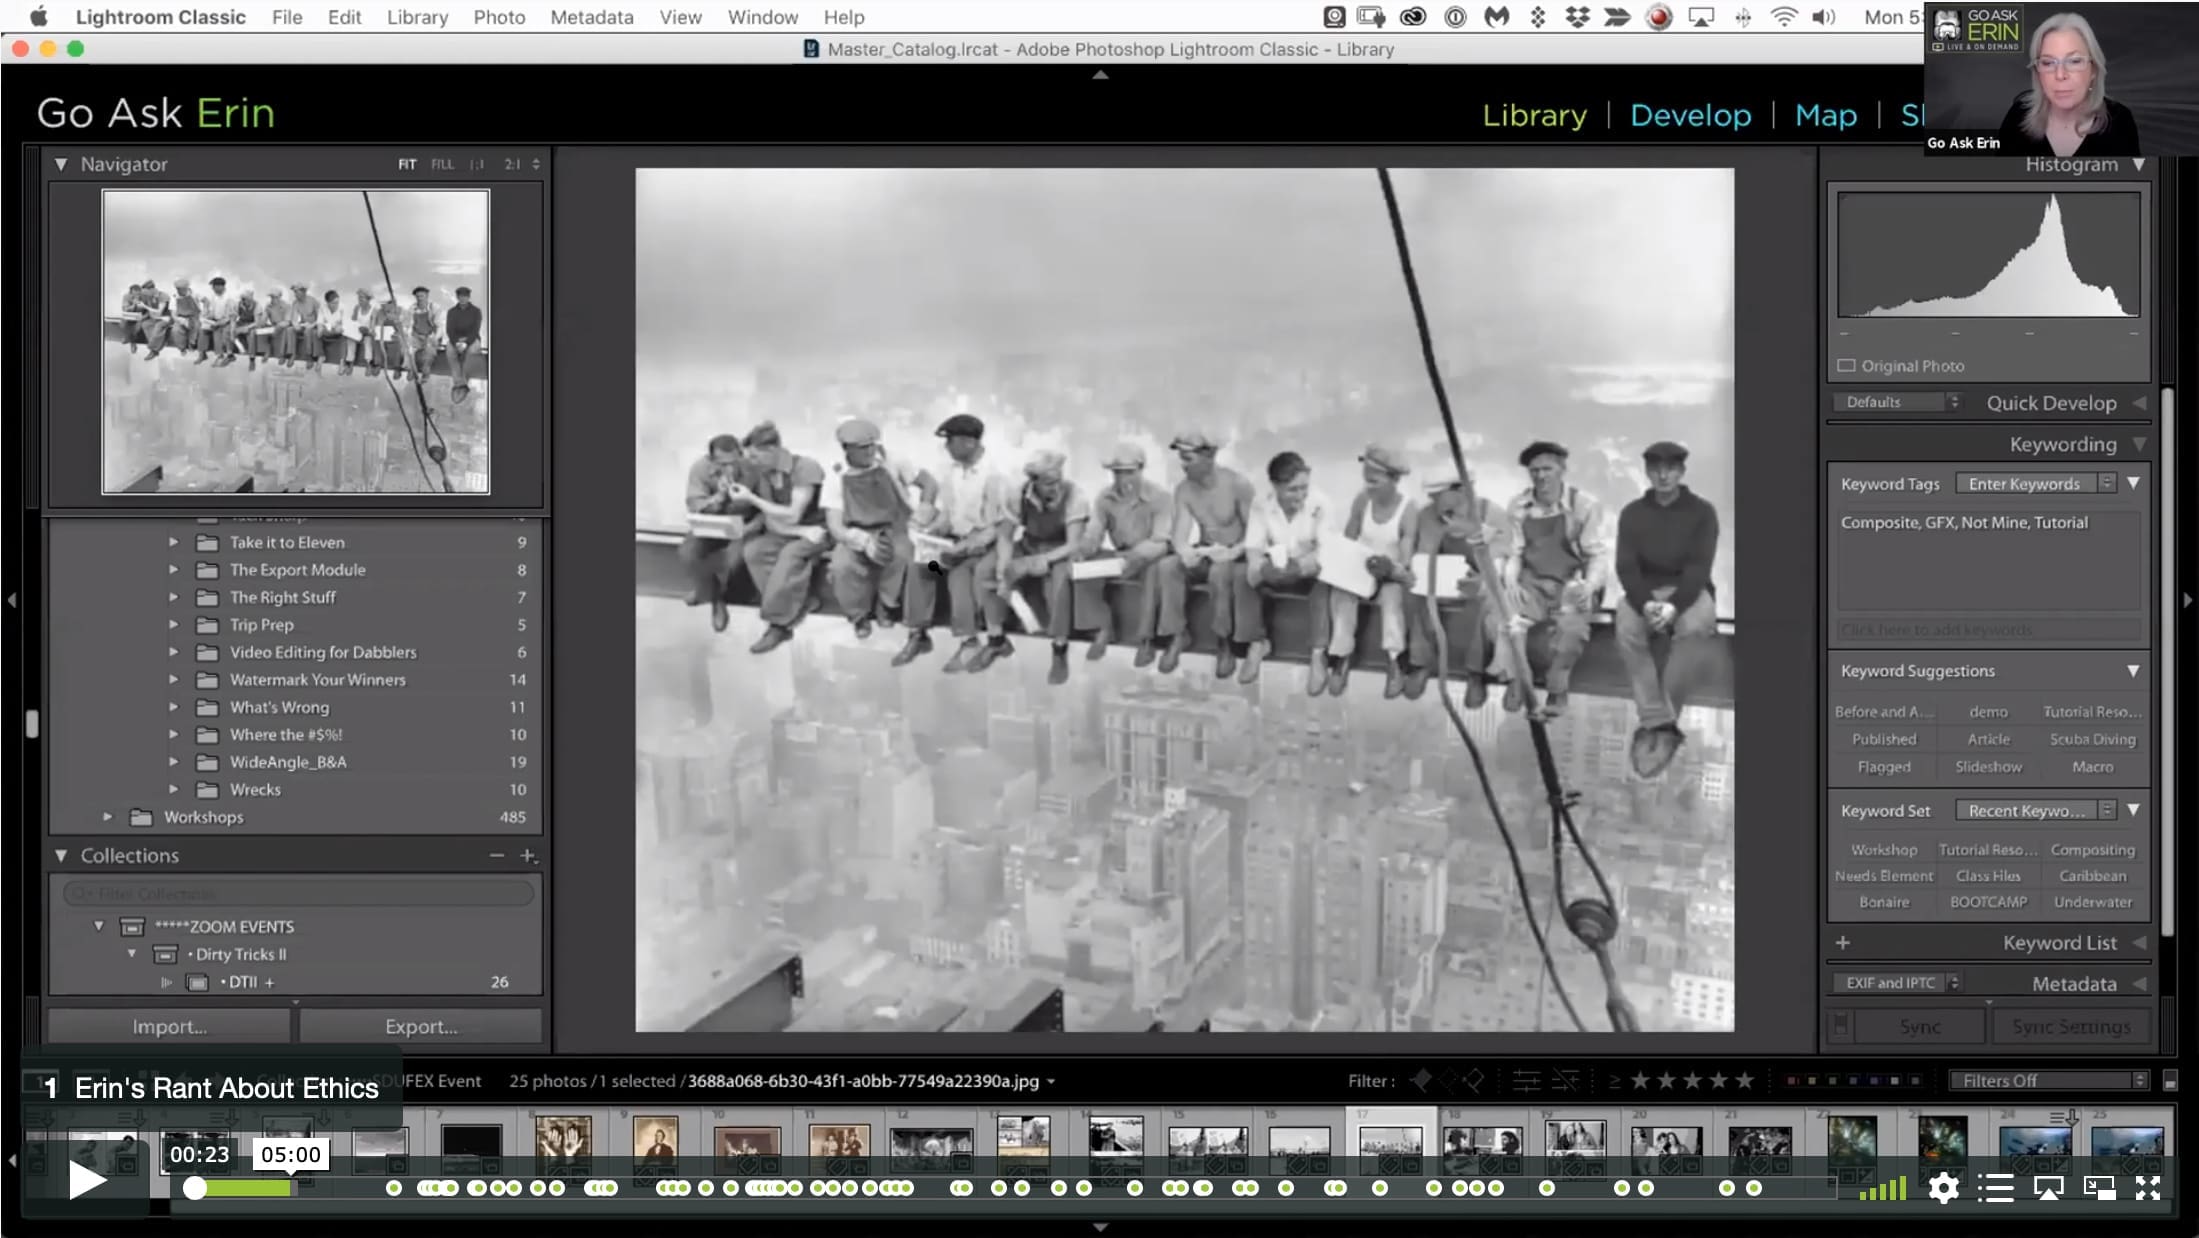Click the AirPlay icon in the video player
Screen dimensions: 2199x1238
(2048, 1188)
